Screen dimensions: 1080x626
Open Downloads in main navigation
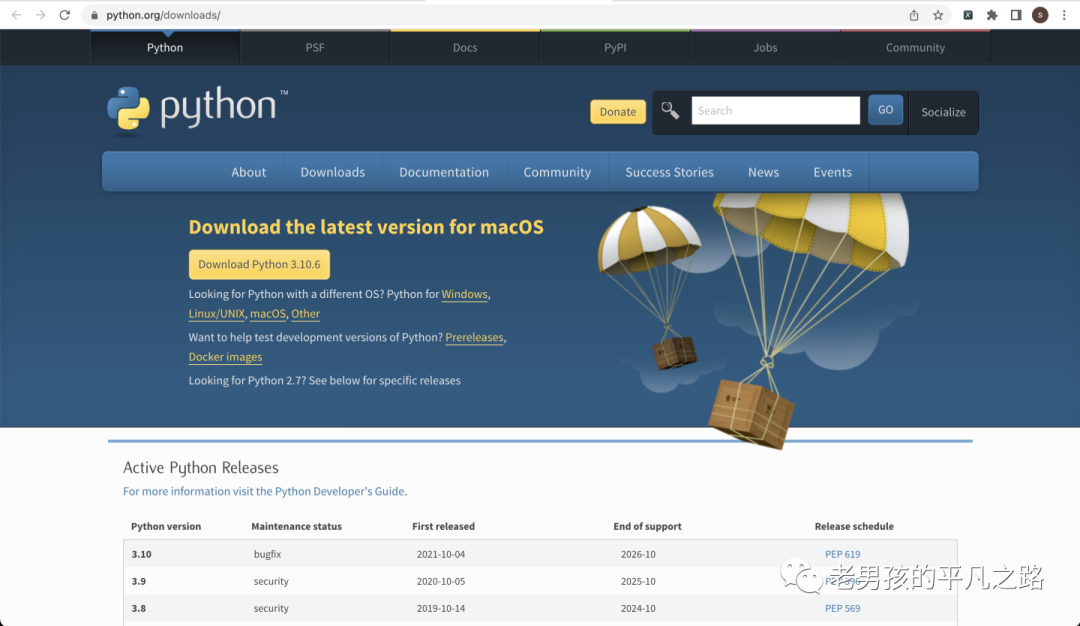(x=333, y=172)
